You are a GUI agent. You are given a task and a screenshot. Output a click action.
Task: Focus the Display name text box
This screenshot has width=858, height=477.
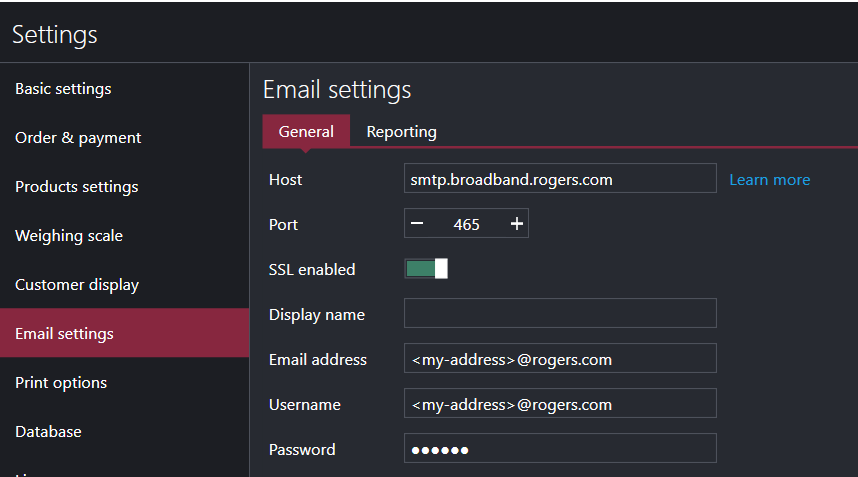pos(560,313)
